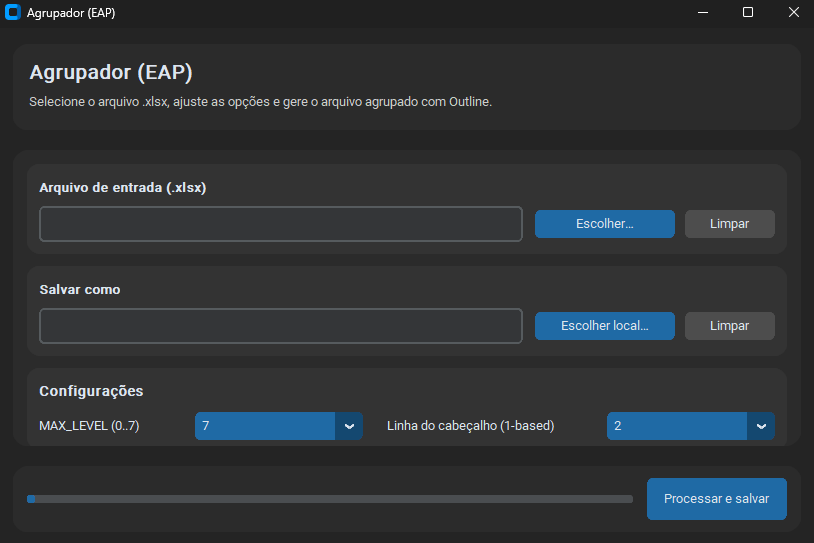
Task: Maximize the Agrupador window
Action: tap(748, 12)
